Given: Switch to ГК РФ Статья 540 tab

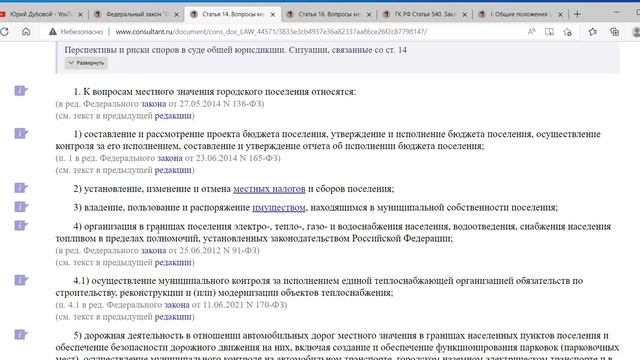Looking at the screenshot, I should coord(424,14).
